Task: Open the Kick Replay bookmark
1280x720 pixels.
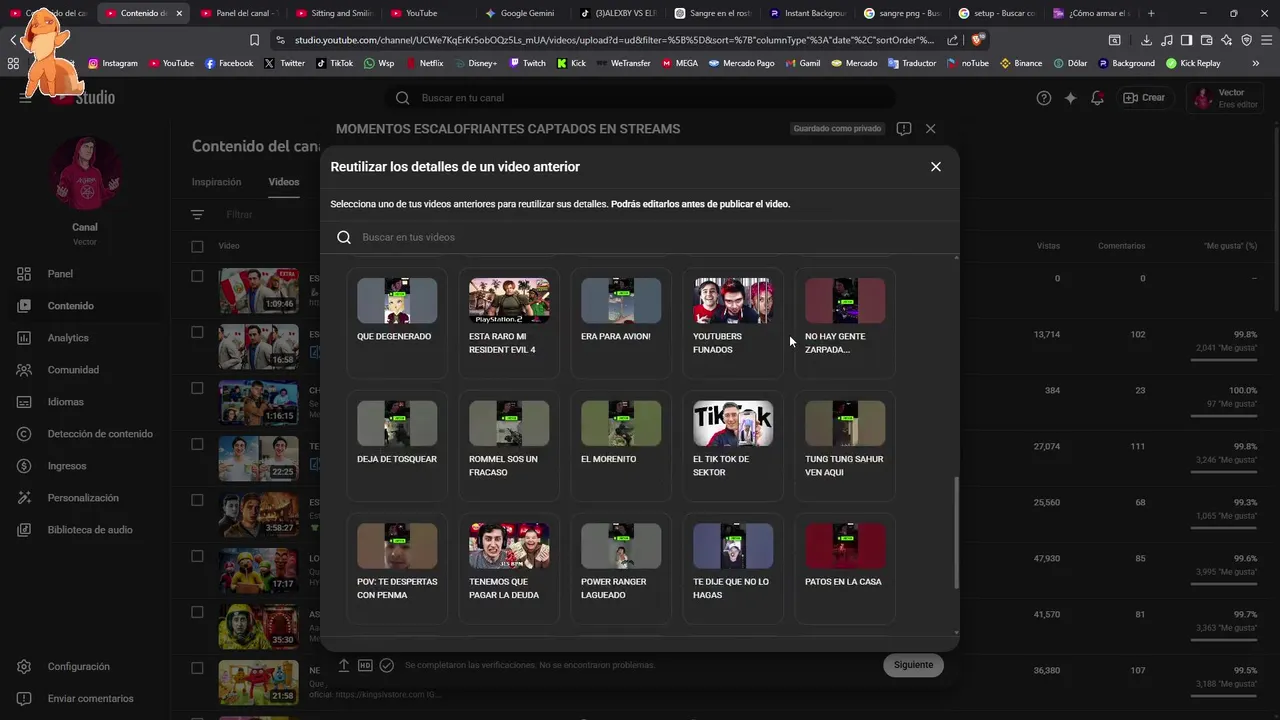Action: (1194, 63)
